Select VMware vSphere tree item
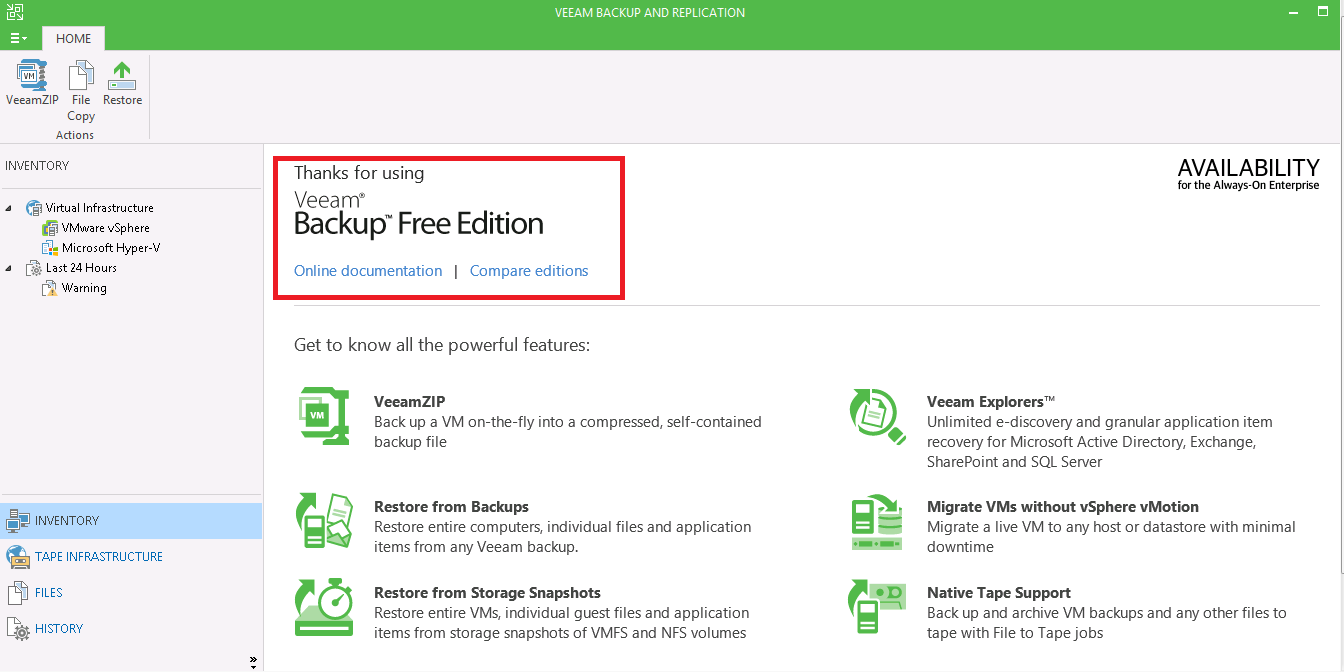The width and height of the screenshot is (1344, 672). 105,228
